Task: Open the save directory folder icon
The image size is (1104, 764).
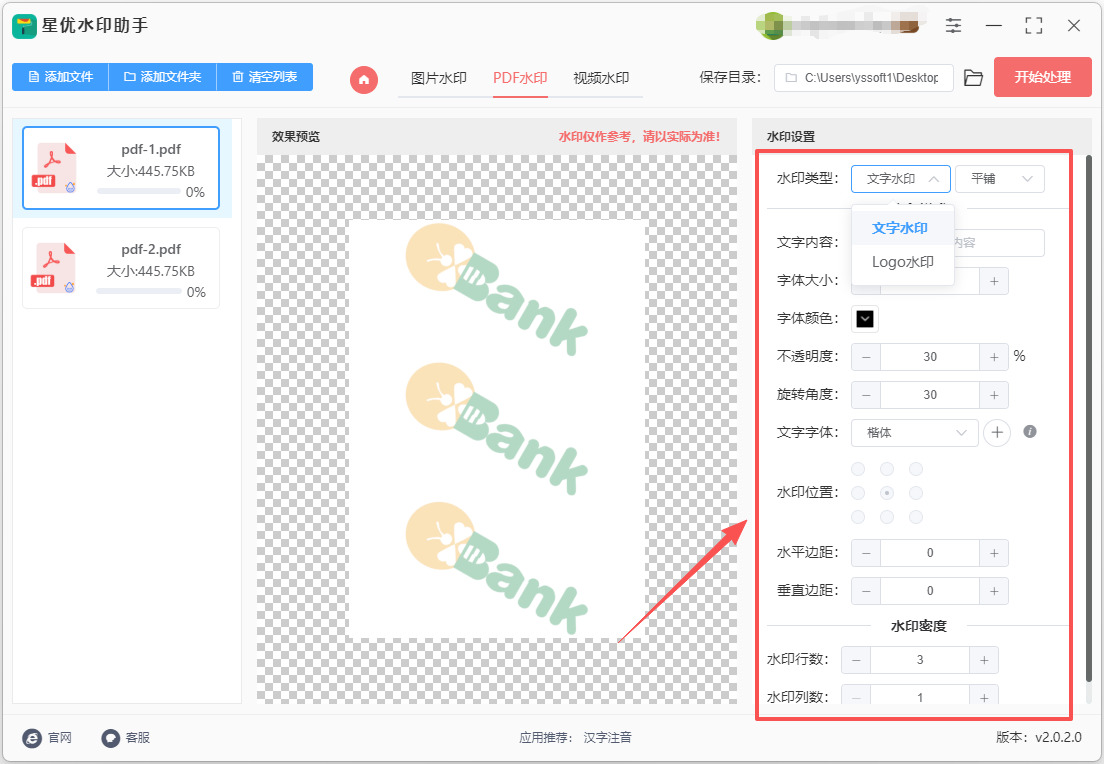Action: tap(973, 77)
